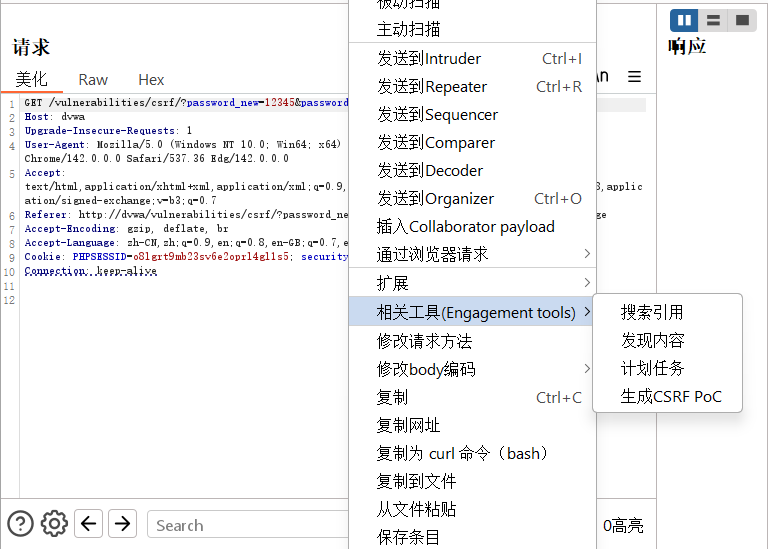Choose 复制 (Ctrl+C) menu entry

click(472, 397)
